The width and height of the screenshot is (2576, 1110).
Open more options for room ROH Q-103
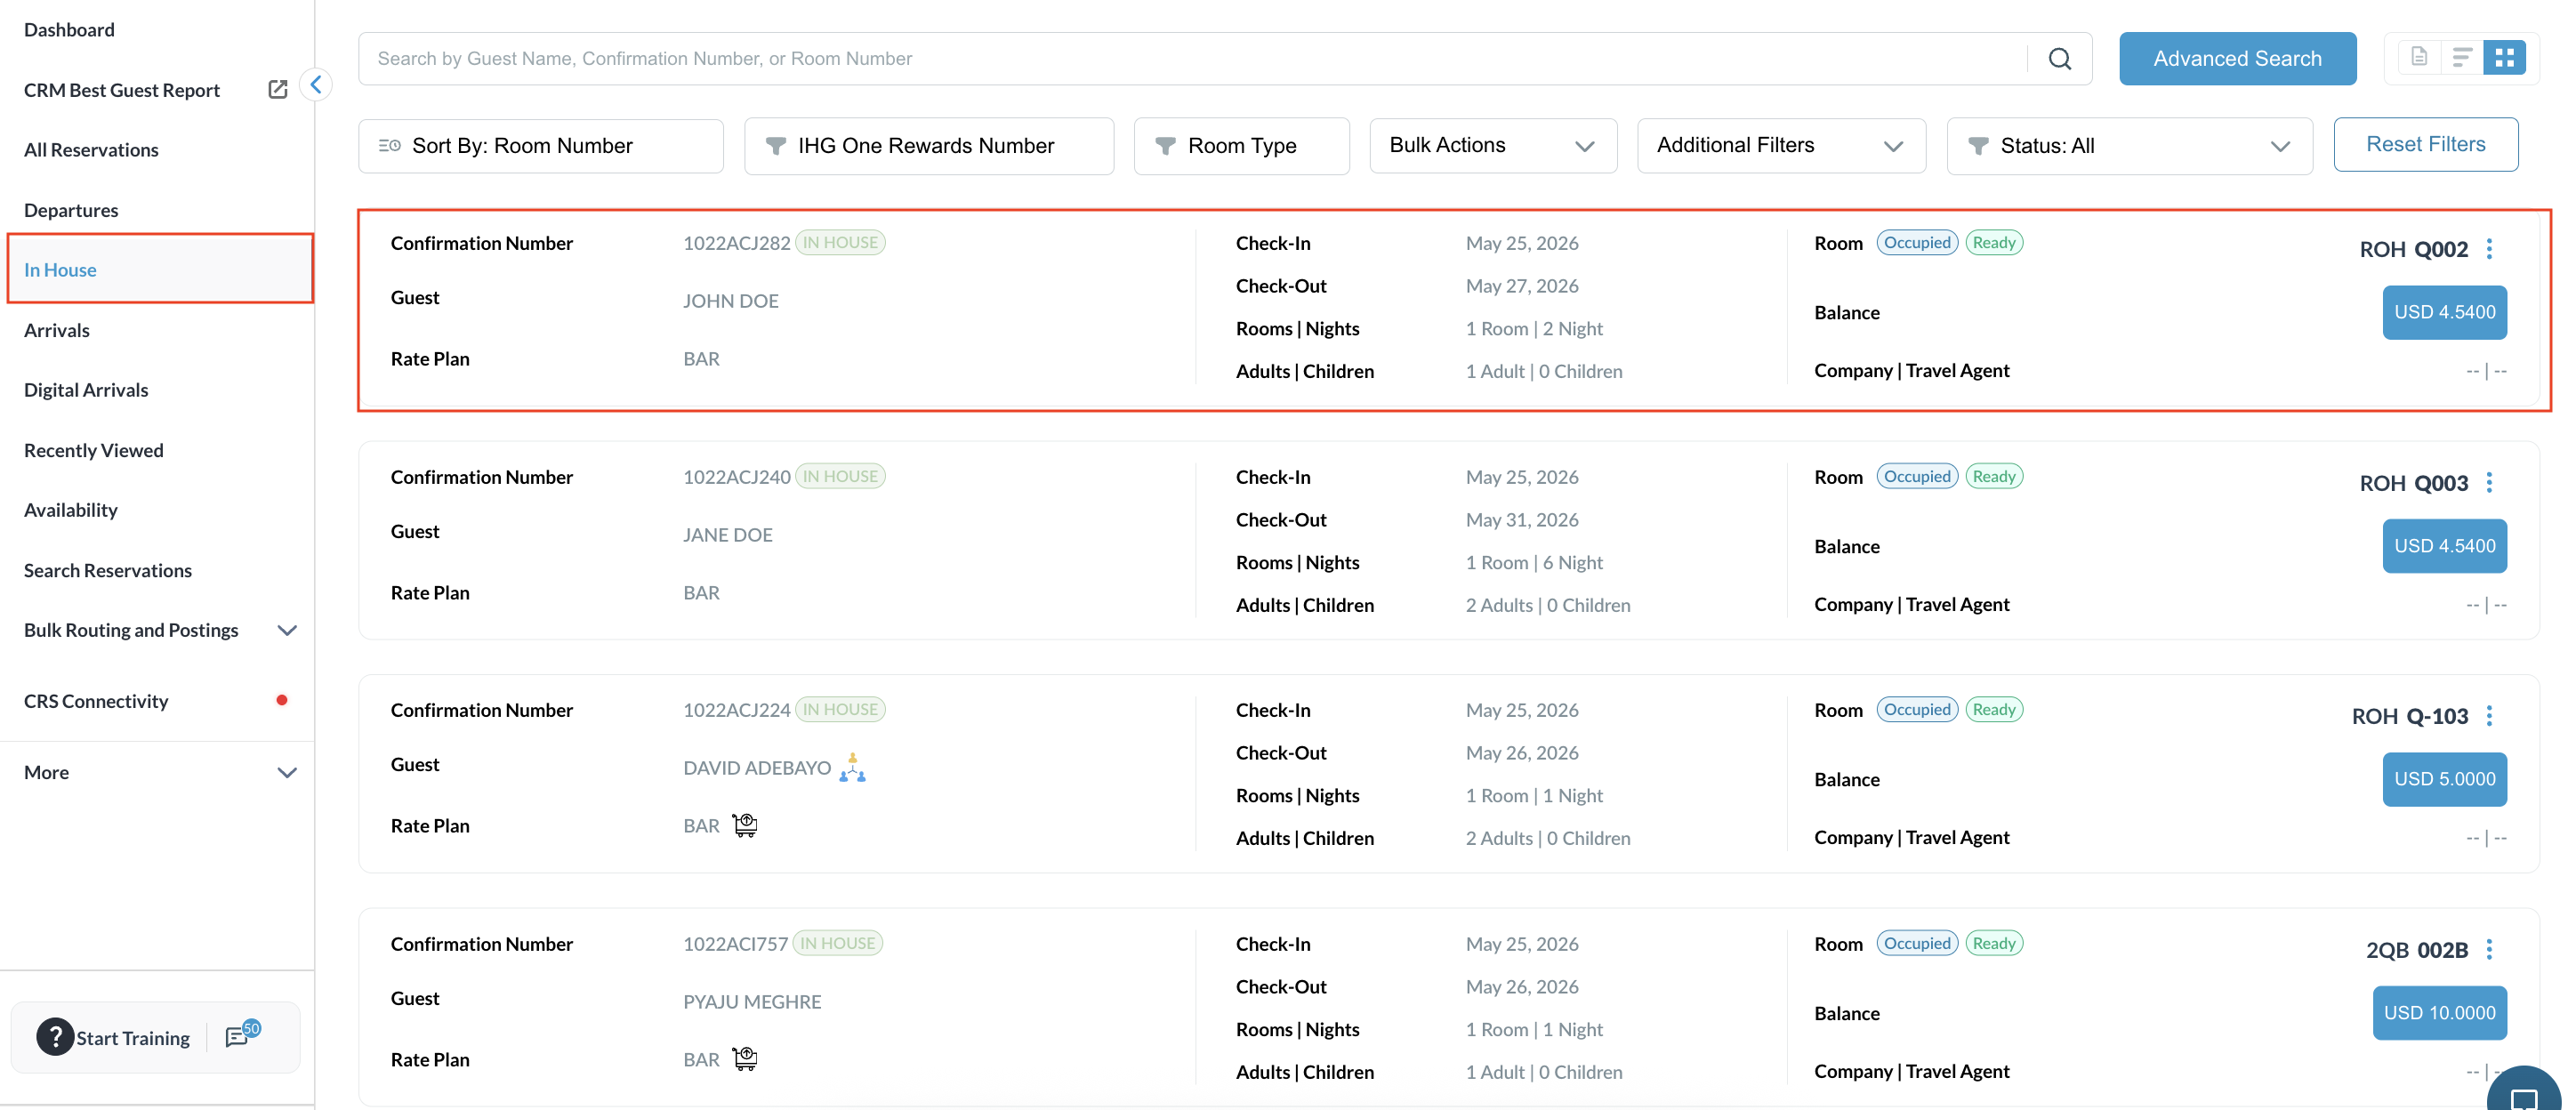(x=2490, y=716)
